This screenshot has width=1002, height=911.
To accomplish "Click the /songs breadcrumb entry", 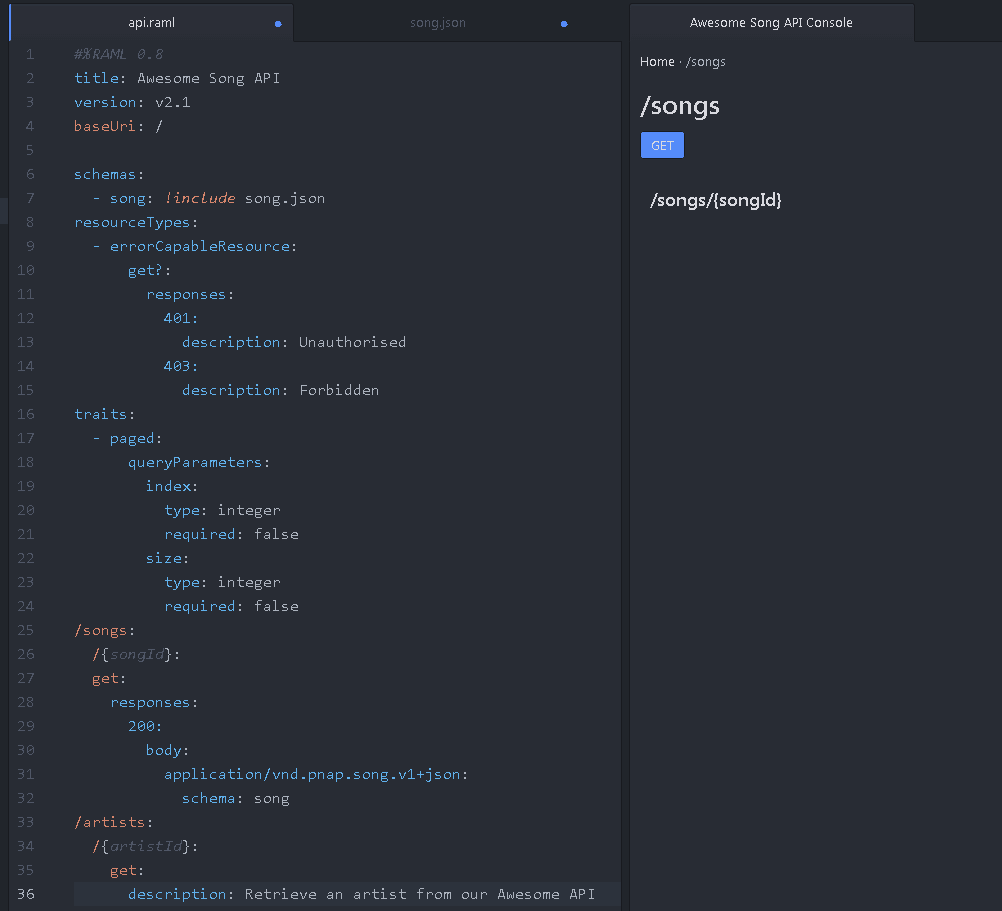I will click(x=705, y=62).
